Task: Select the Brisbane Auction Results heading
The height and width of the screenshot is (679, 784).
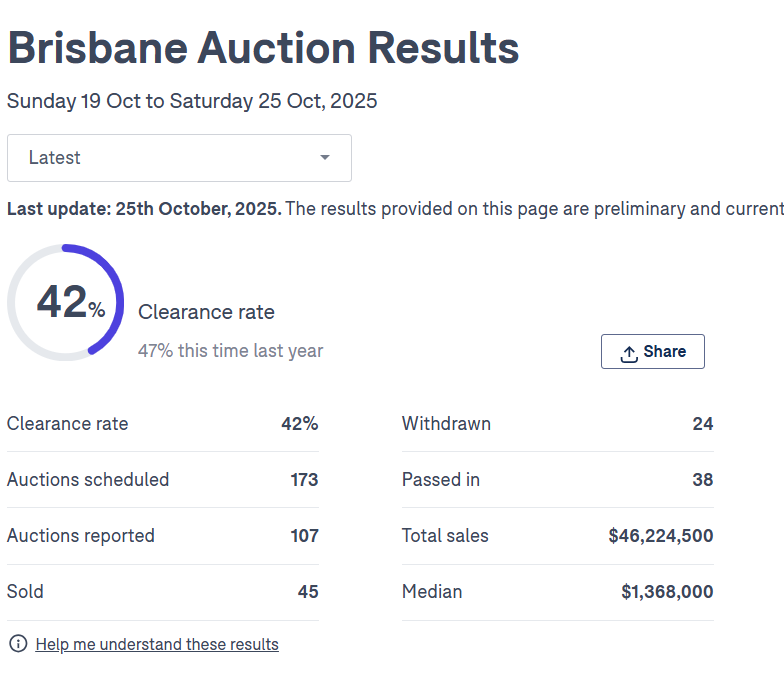Action: click(x=263, y=47)
